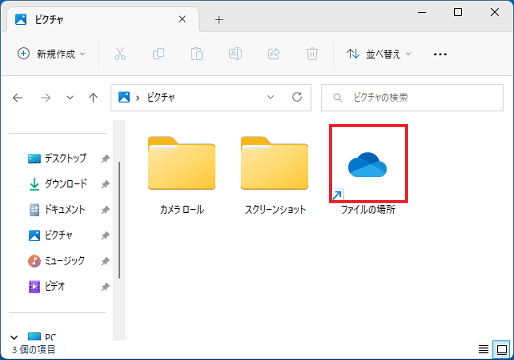The width and height of the screenshot is (514, 360).
Task: Click the navigation pane scrollbar
Action: pos(119,220)
